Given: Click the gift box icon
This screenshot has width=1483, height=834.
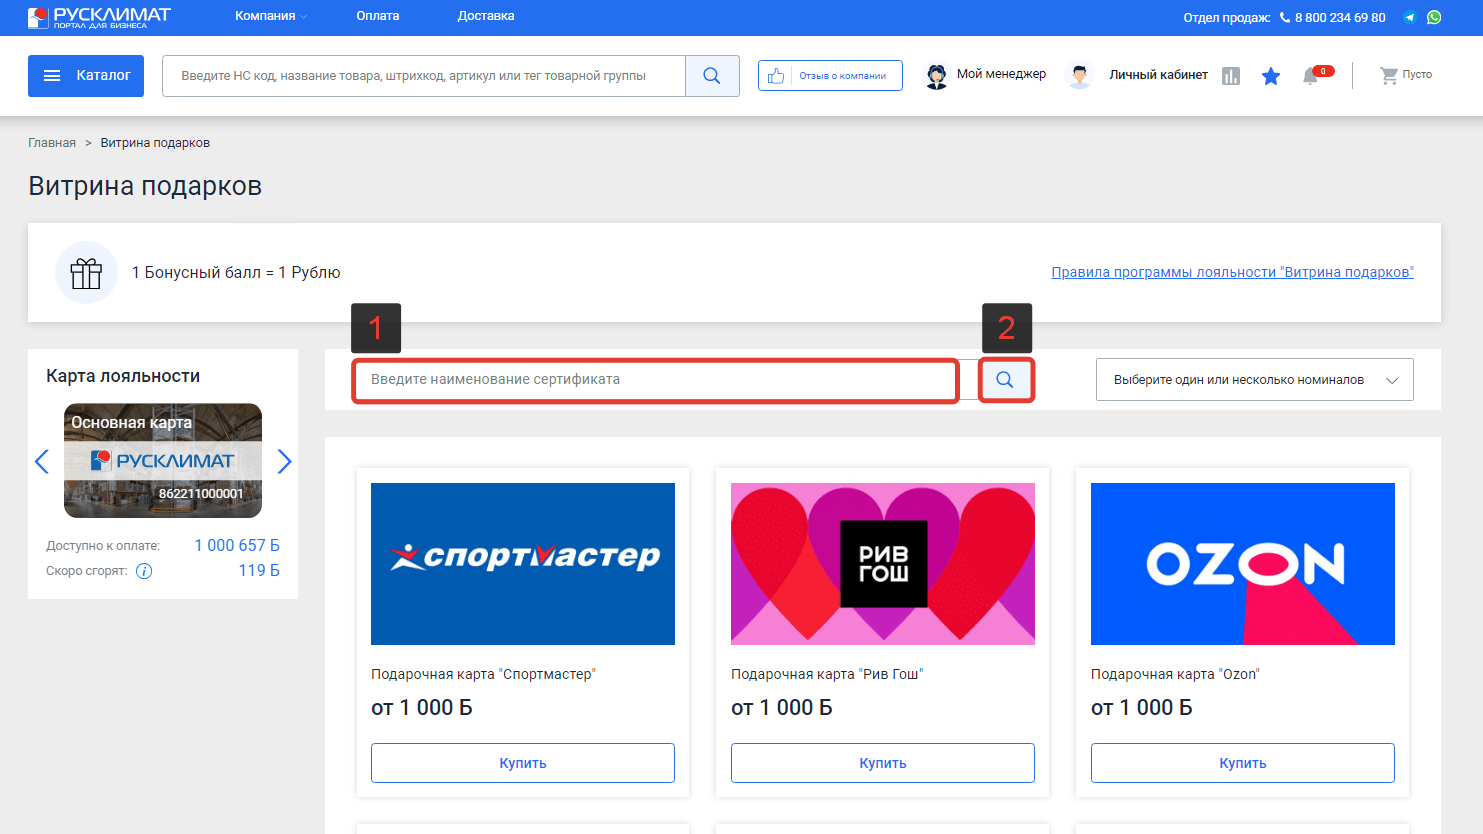Looking at the screenshot, I should [86, 272].
